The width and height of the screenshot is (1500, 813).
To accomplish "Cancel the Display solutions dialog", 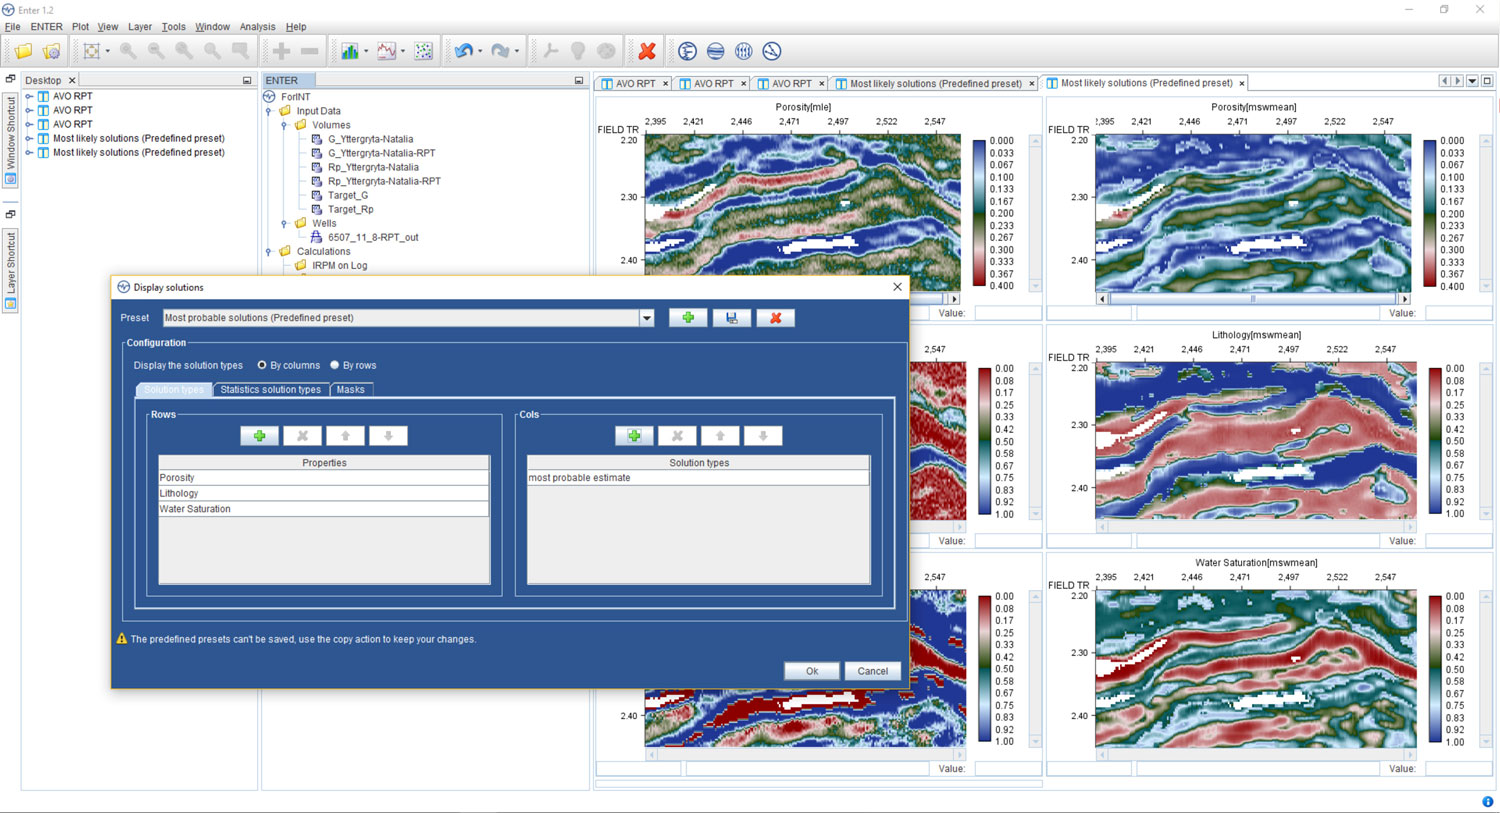I will 872,671.
